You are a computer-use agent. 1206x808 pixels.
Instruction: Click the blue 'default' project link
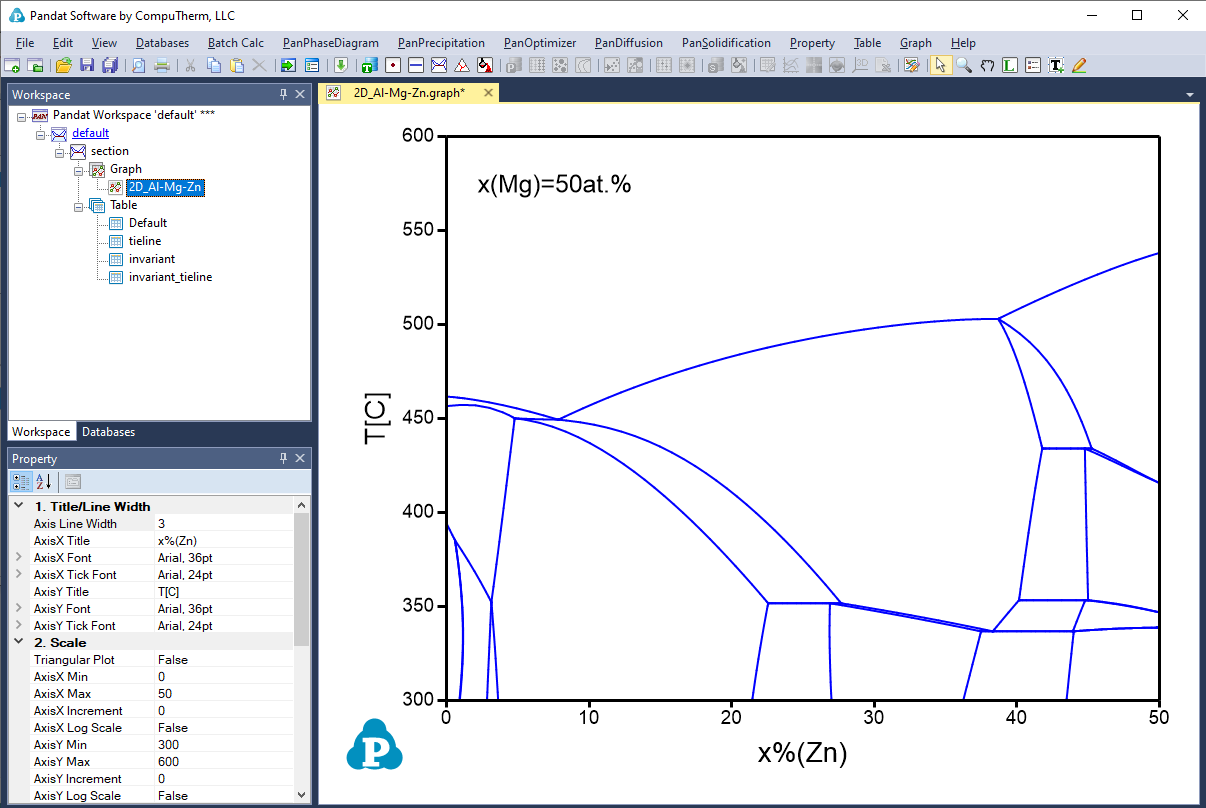pos(90,133)
